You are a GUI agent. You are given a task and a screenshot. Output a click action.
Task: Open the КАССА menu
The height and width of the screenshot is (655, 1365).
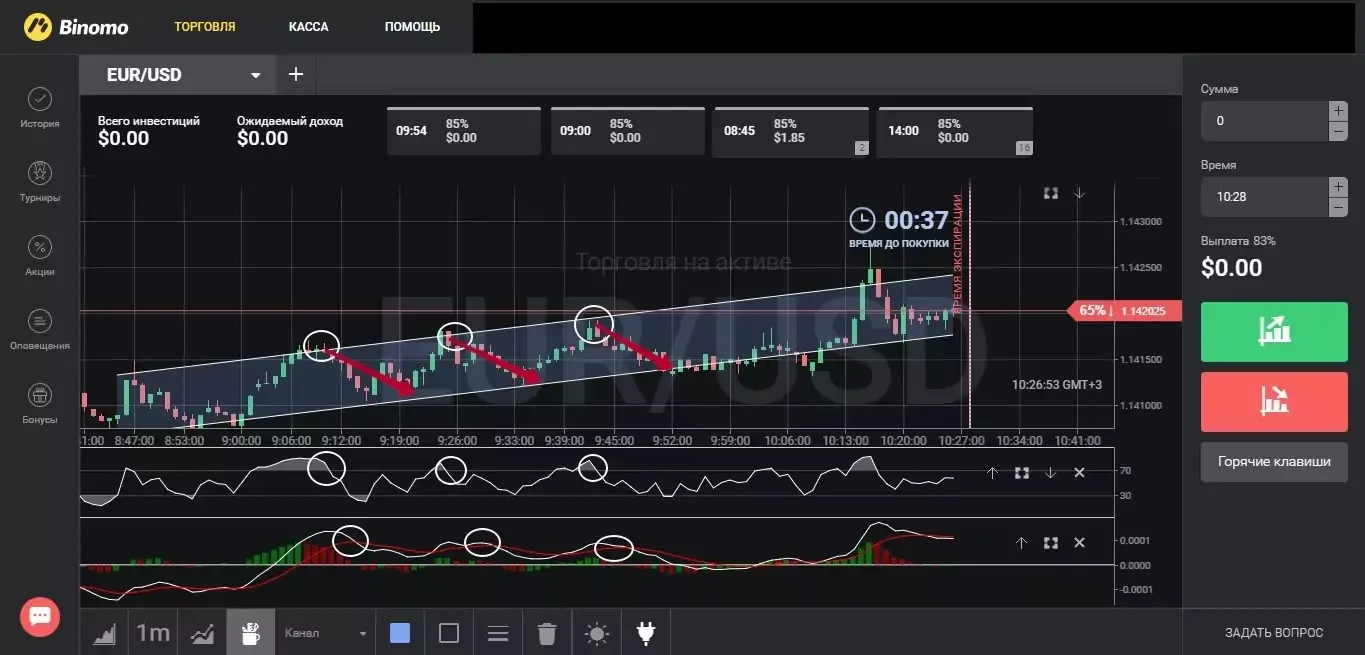(308, 27)
